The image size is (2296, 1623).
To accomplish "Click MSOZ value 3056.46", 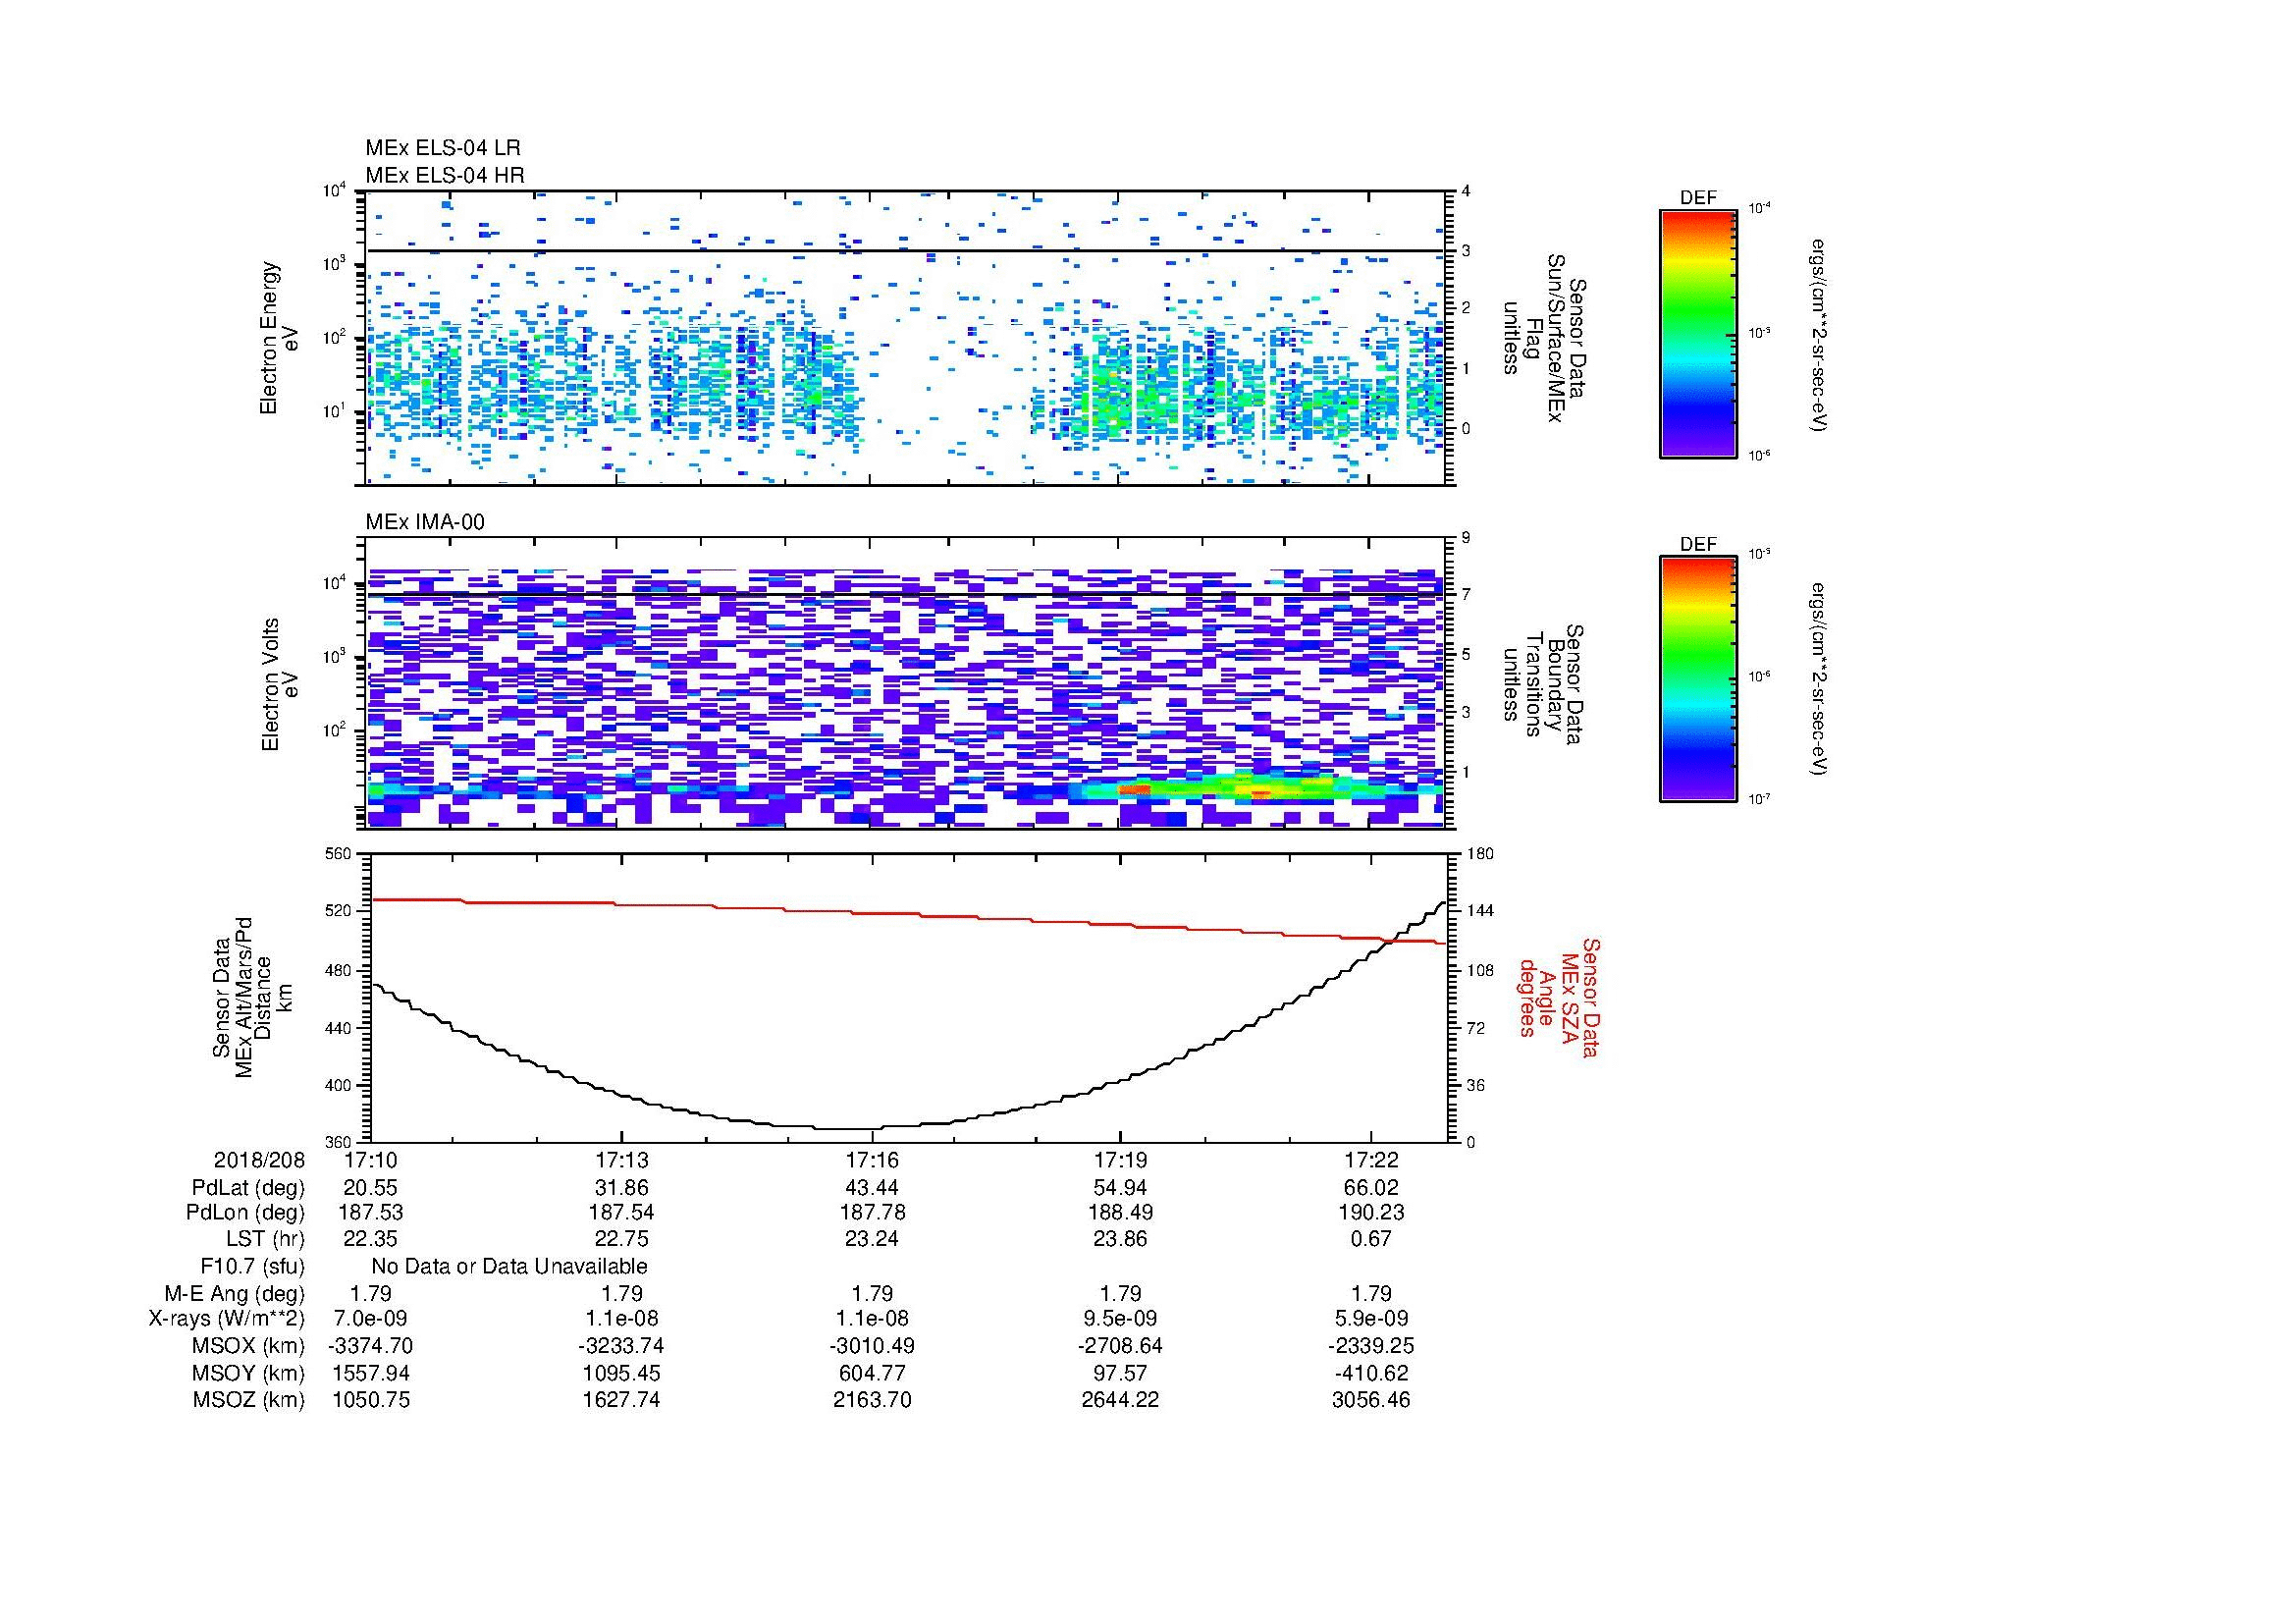I will [x=1371, y=1400].
